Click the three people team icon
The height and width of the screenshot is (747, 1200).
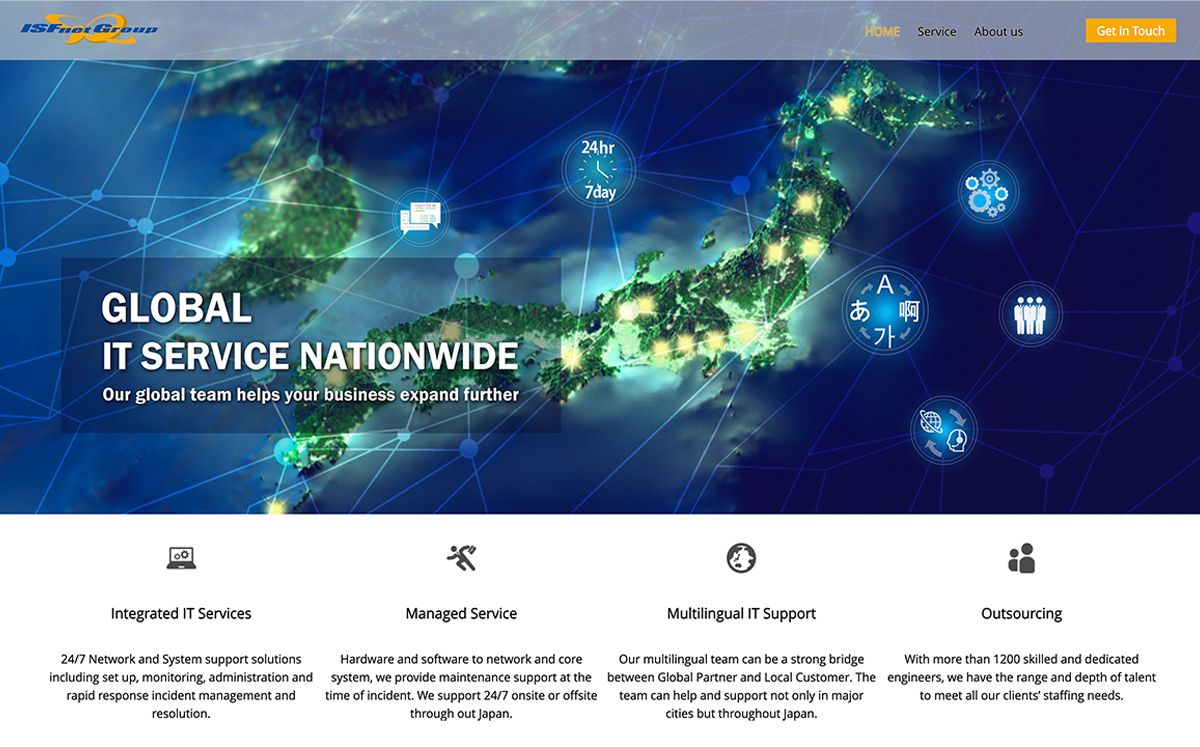(x=1029, y=315)
